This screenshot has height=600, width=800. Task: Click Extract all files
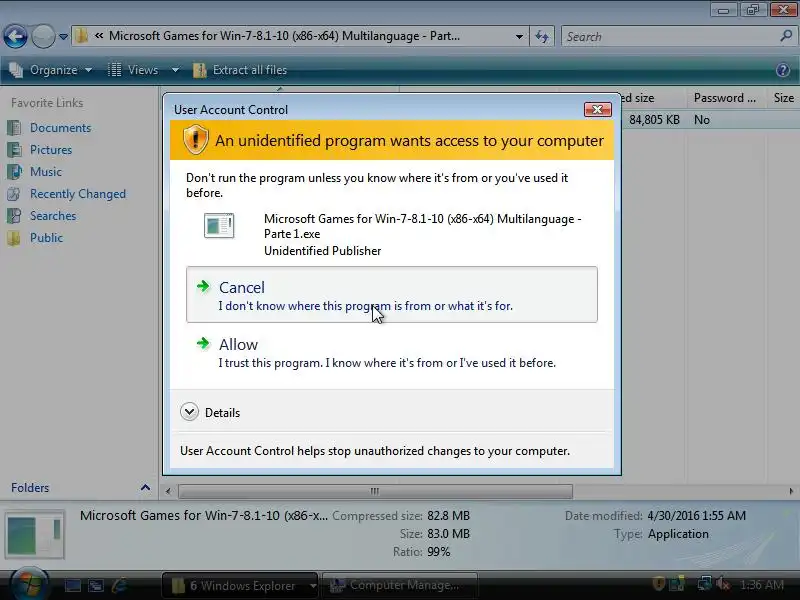click(240, 70)
